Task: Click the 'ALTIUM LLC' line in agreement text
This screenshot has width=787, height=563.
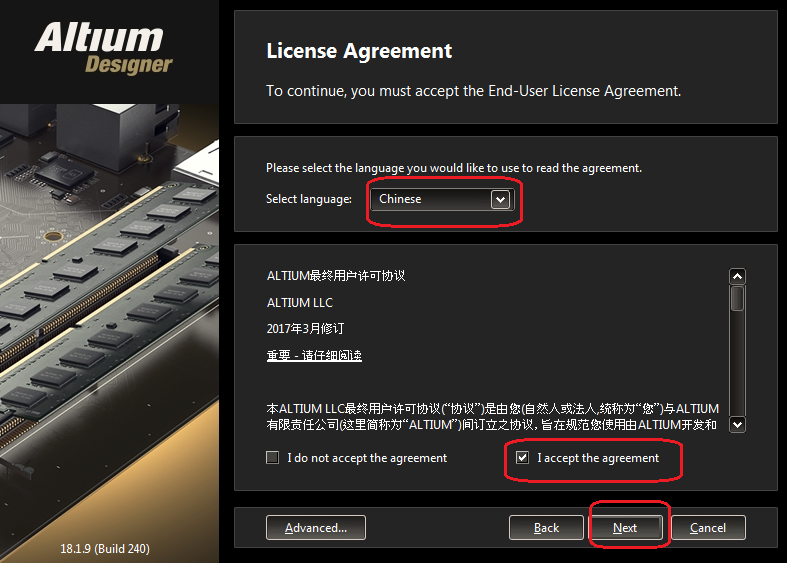Action: 300,303
